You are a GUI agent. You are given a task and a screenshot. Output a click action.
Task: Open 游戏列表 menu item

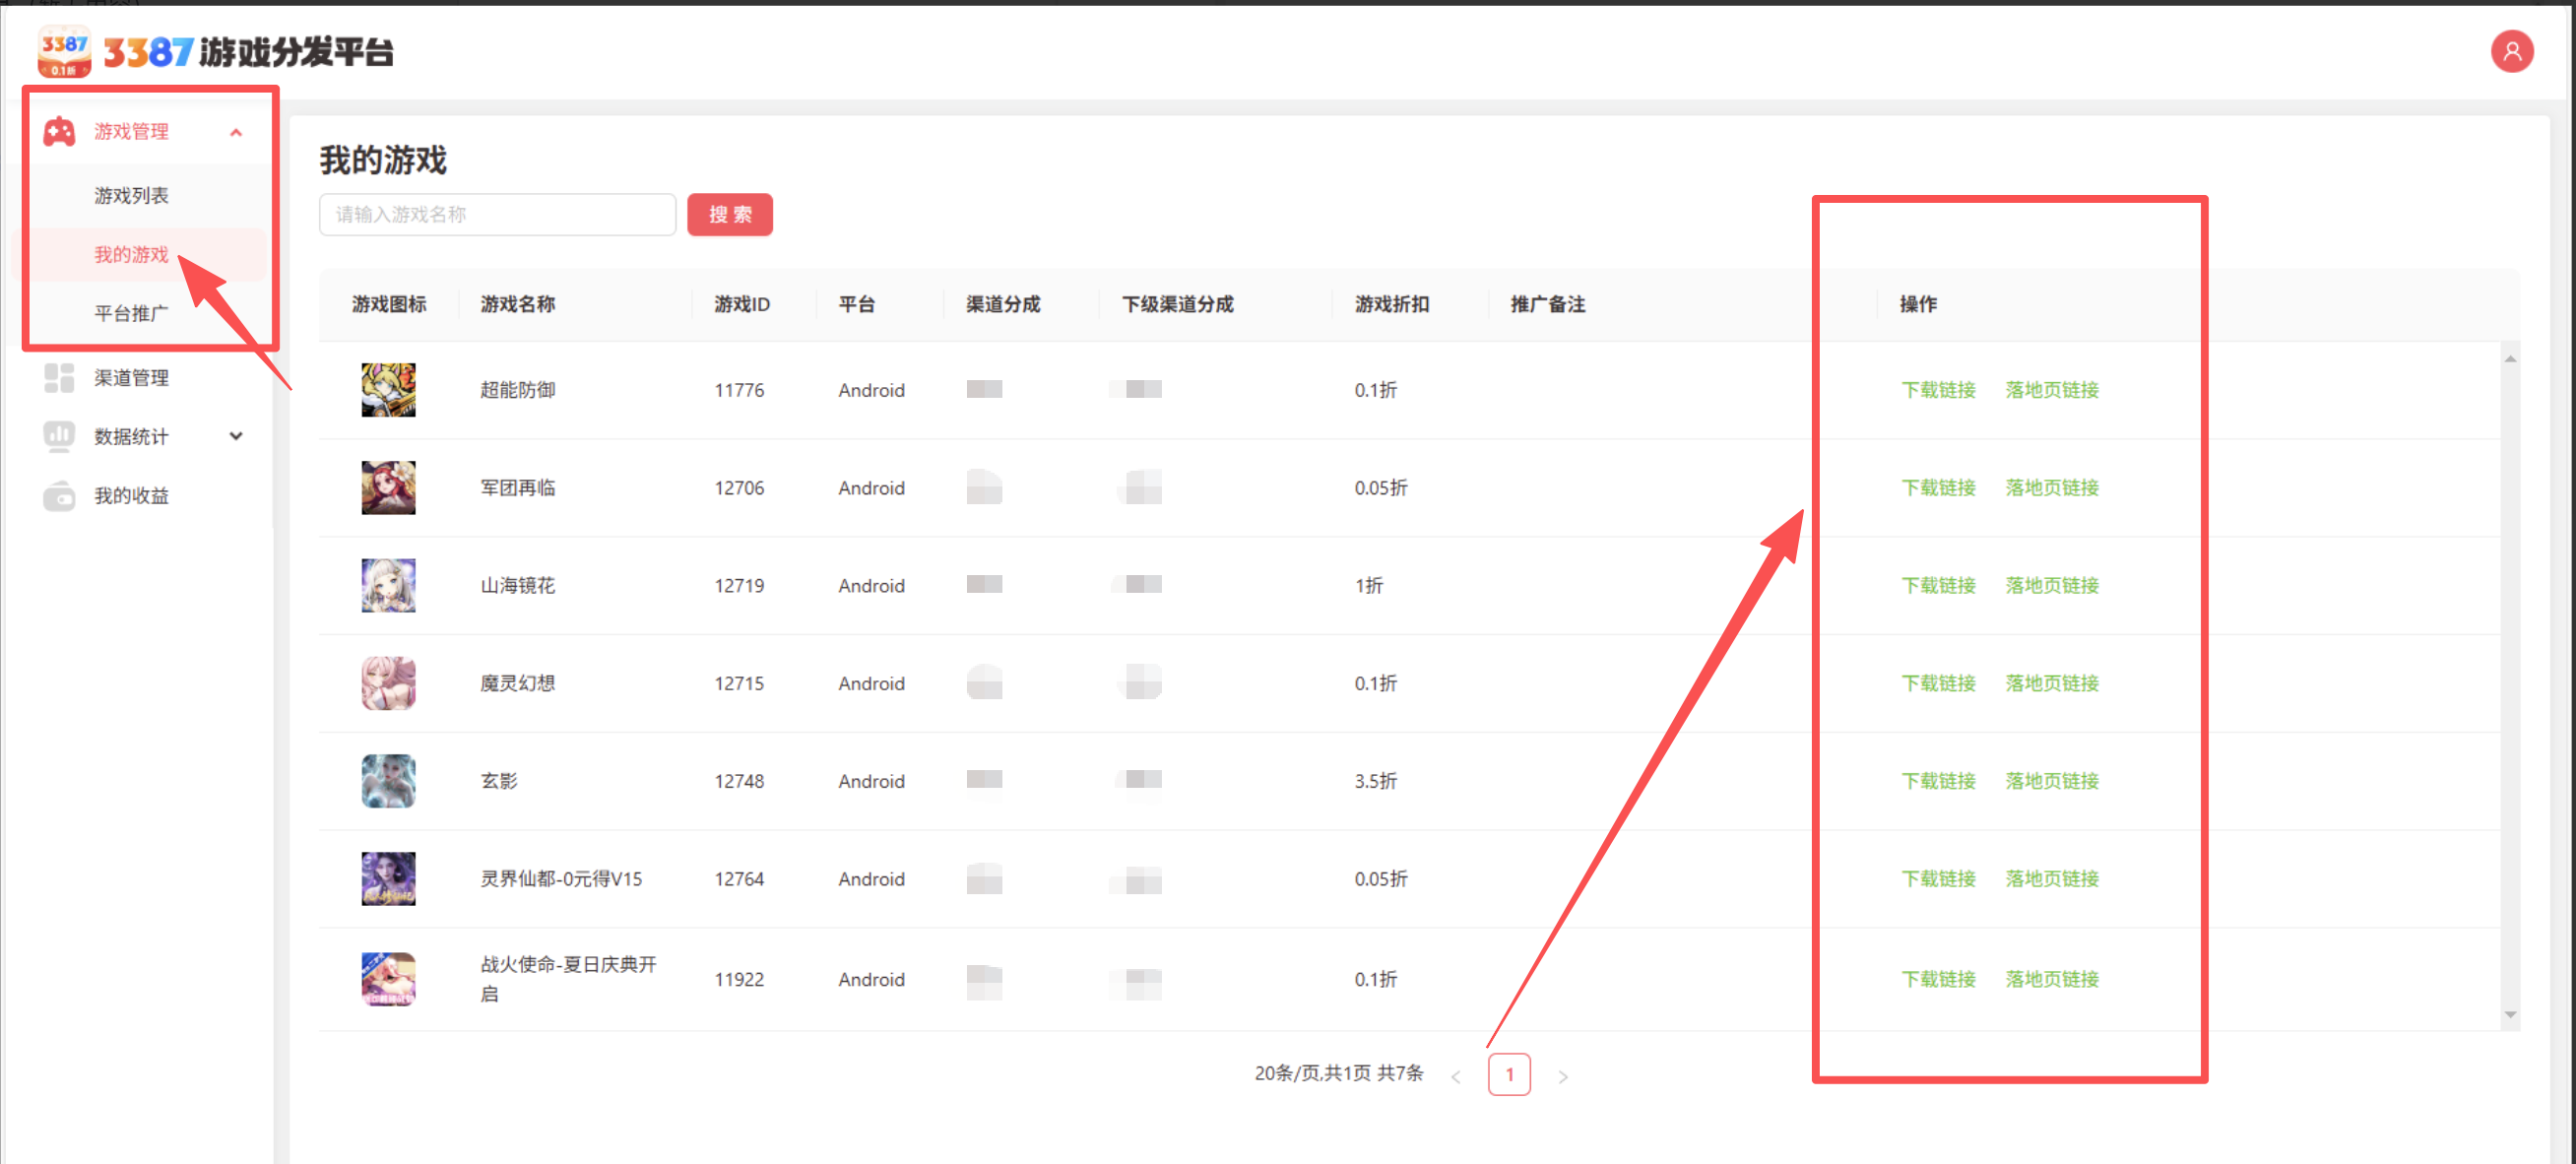131,196
